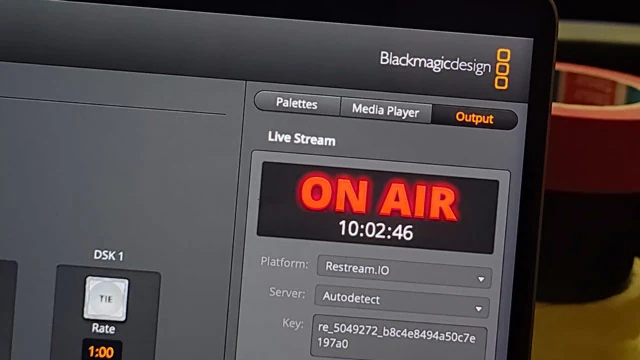This screenshot has width=640, height=360.
Task: Click the DSK 1 rate value 1:00
Action: coord(101,351)
